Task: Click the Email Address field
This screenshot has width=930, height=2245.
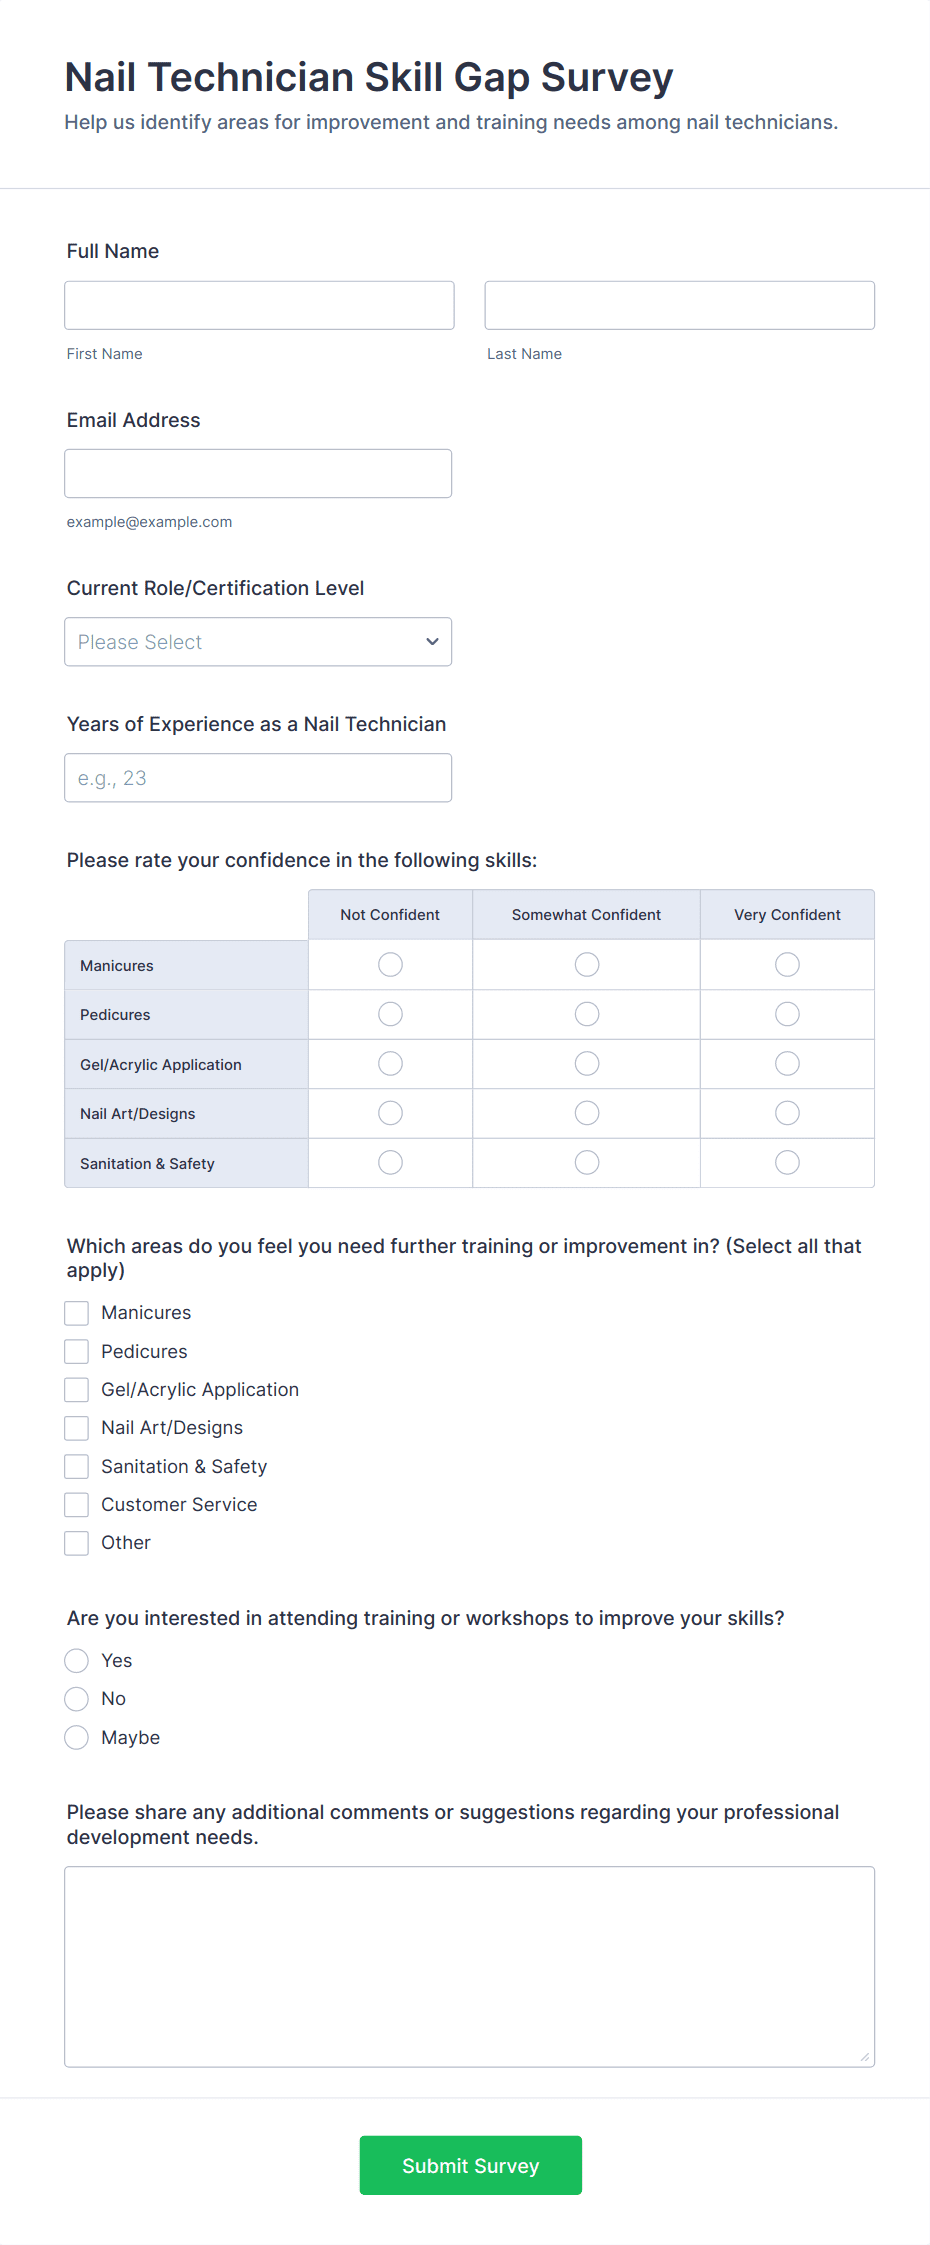Action: (x=257, y=473)
